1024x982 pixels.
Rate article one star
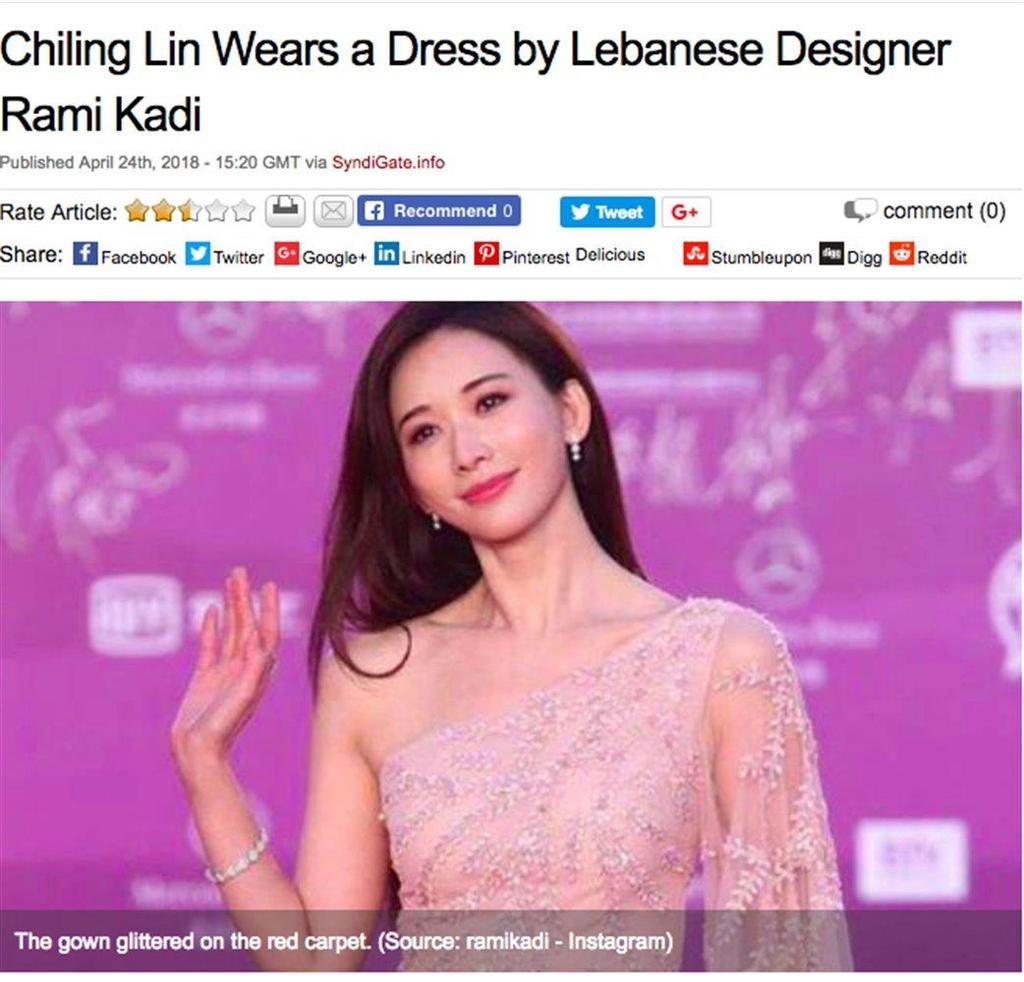[x=137, y=211]
